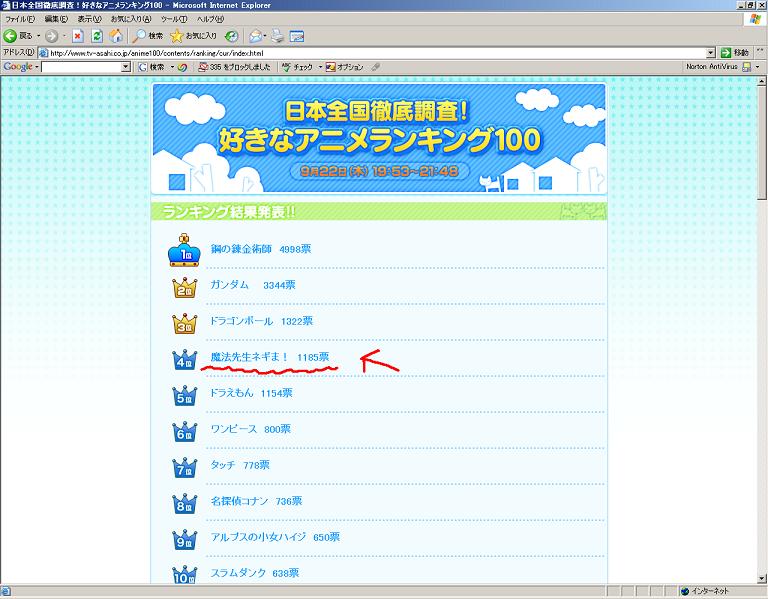Click the internet zone globe in status bar
768x599 pixels.
click(x=685, y=591)
